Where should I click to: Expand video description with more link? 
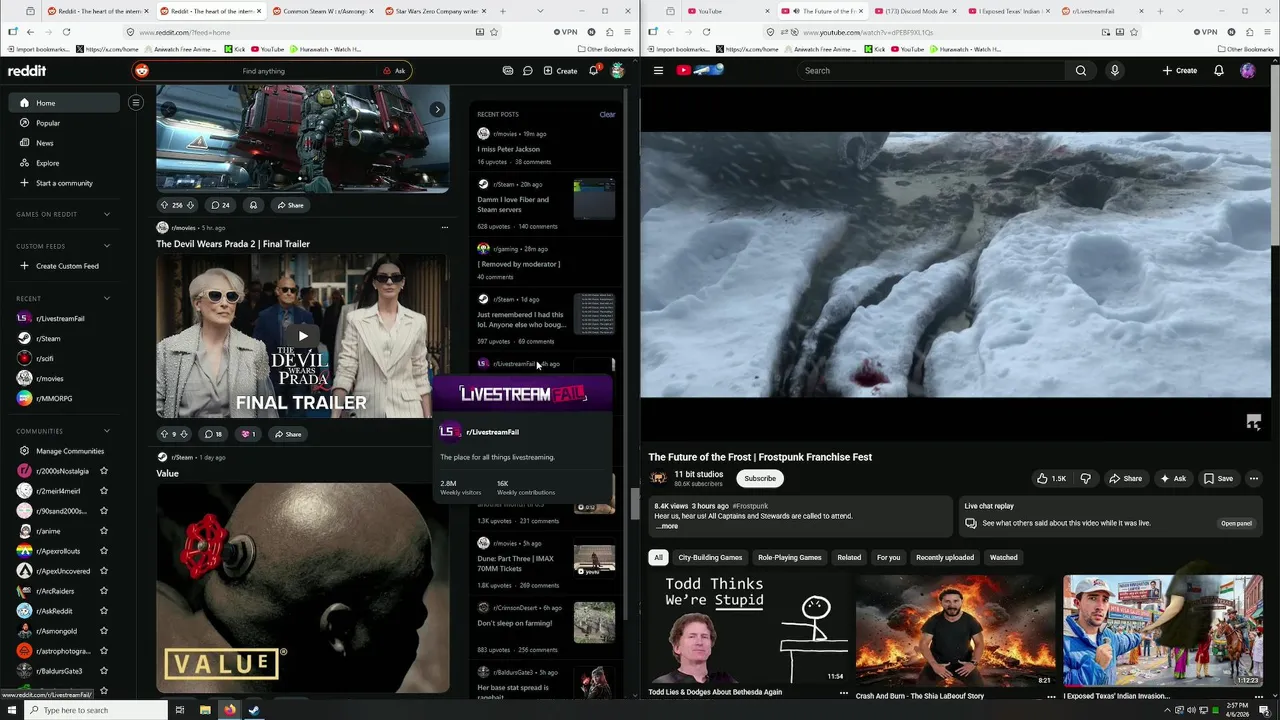[x=668, y=526]
